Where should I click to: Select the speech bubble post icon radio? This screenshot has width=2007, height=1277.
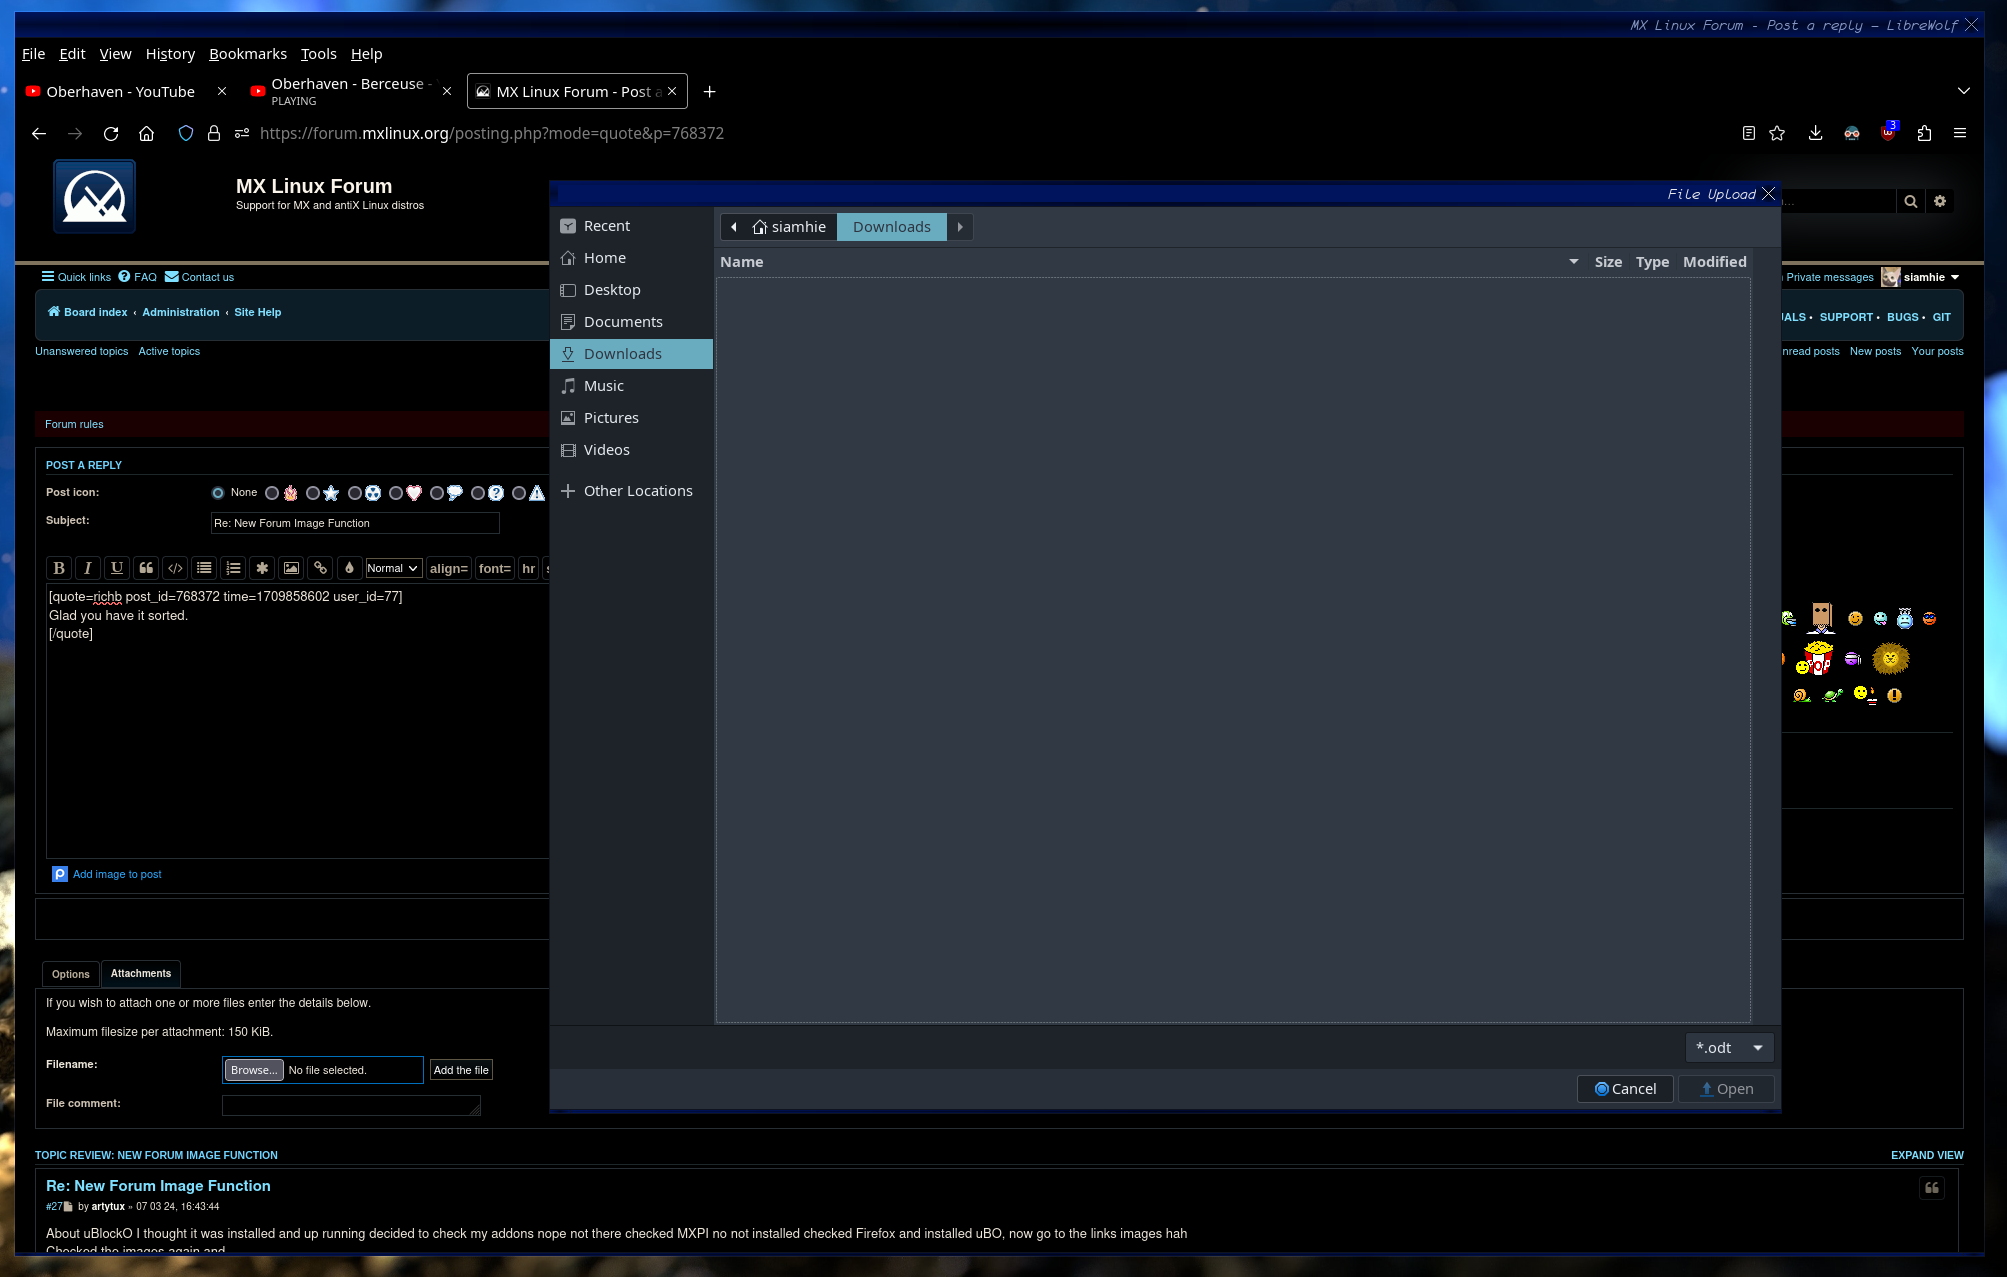coord(437,493)
